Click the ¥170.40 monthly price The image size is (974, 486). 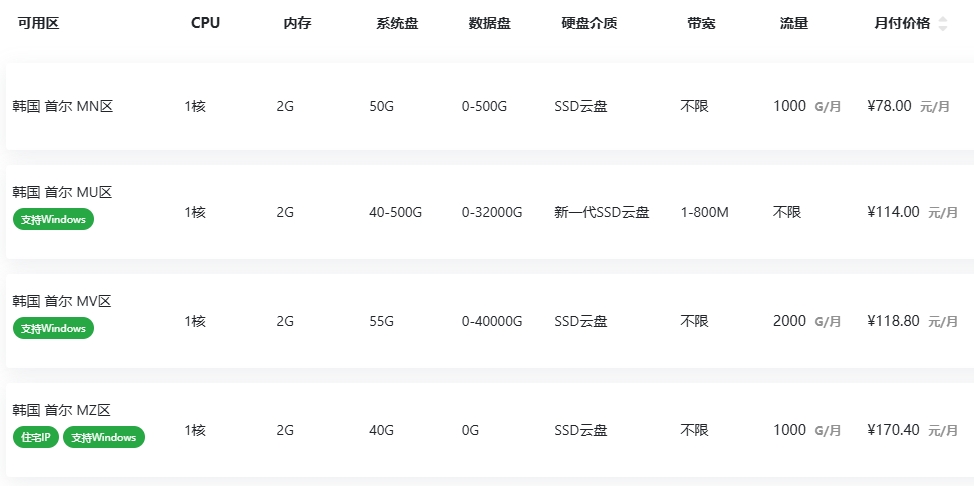click(893, 430)
